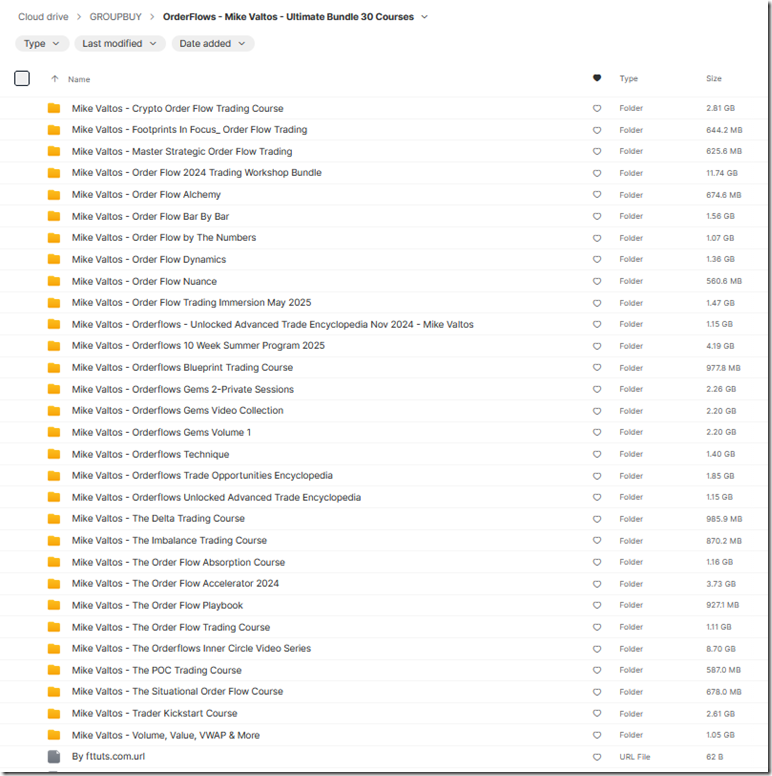Viewport: 772px width, 776px height.
Task: Sort by the Type column header
Action: 628,78
